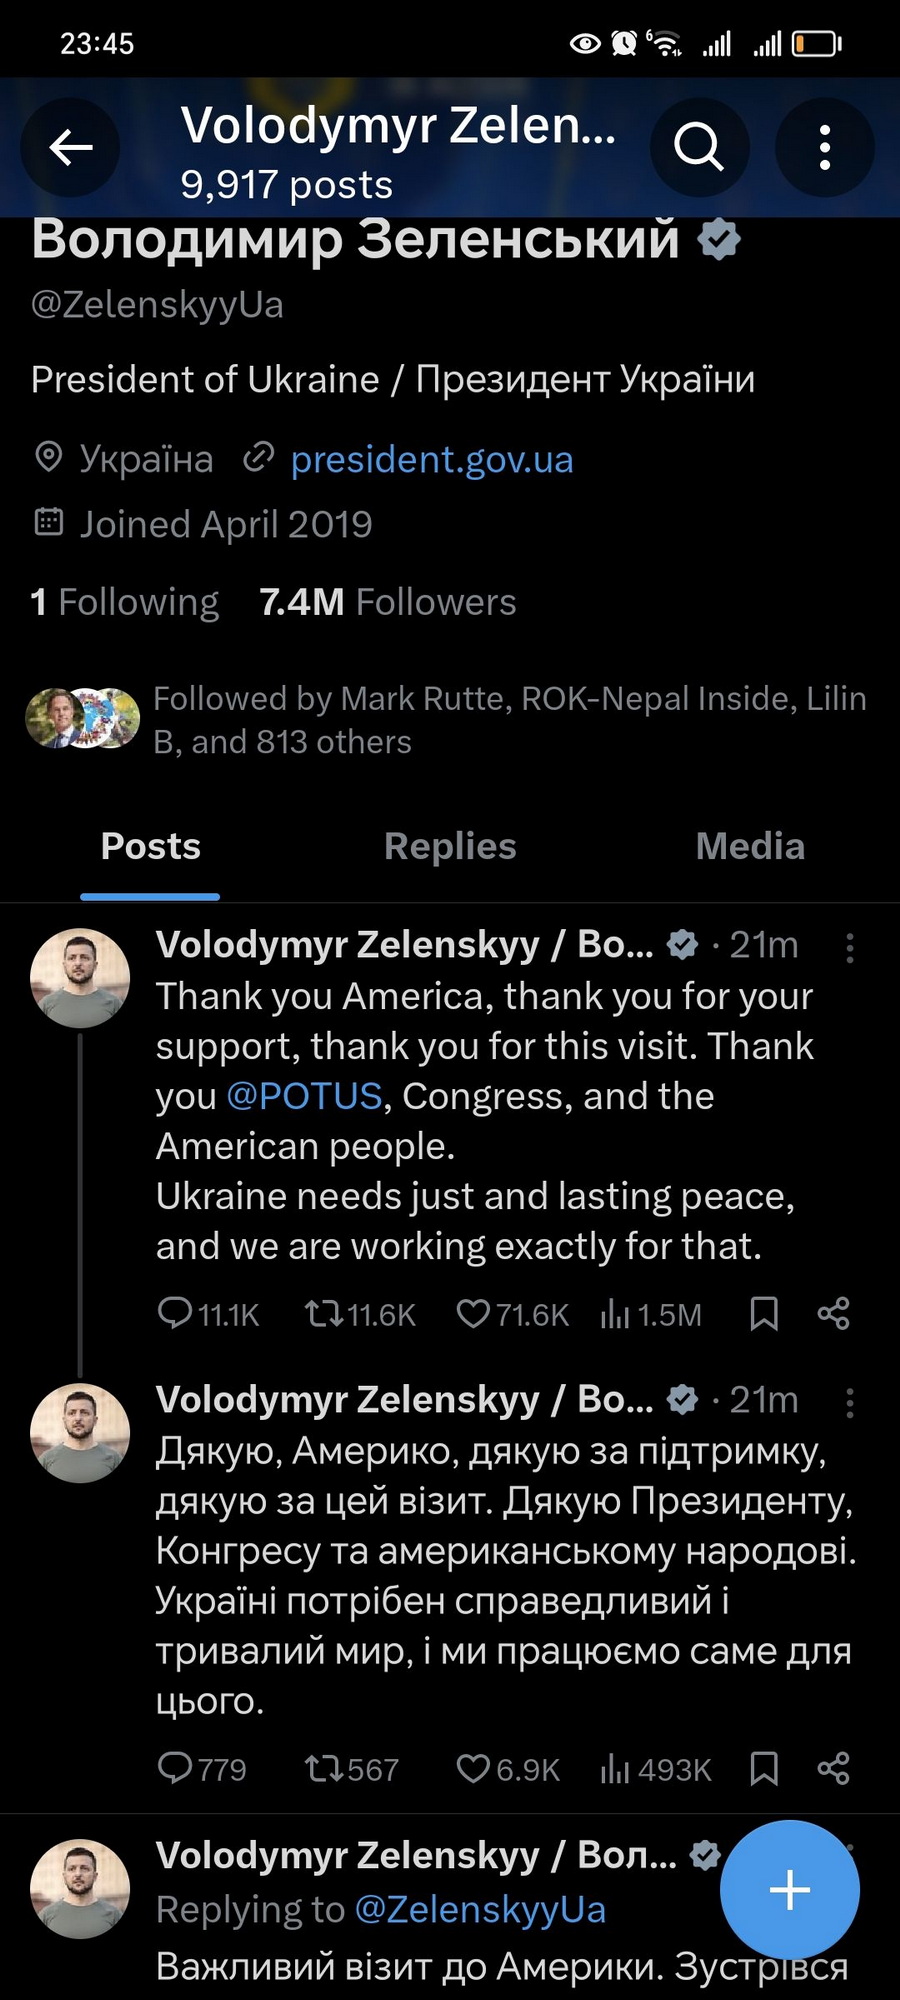Screen dimensions: 900x2000
Task: Open more options for the Ukrainian post
Action: (849, 1403)
